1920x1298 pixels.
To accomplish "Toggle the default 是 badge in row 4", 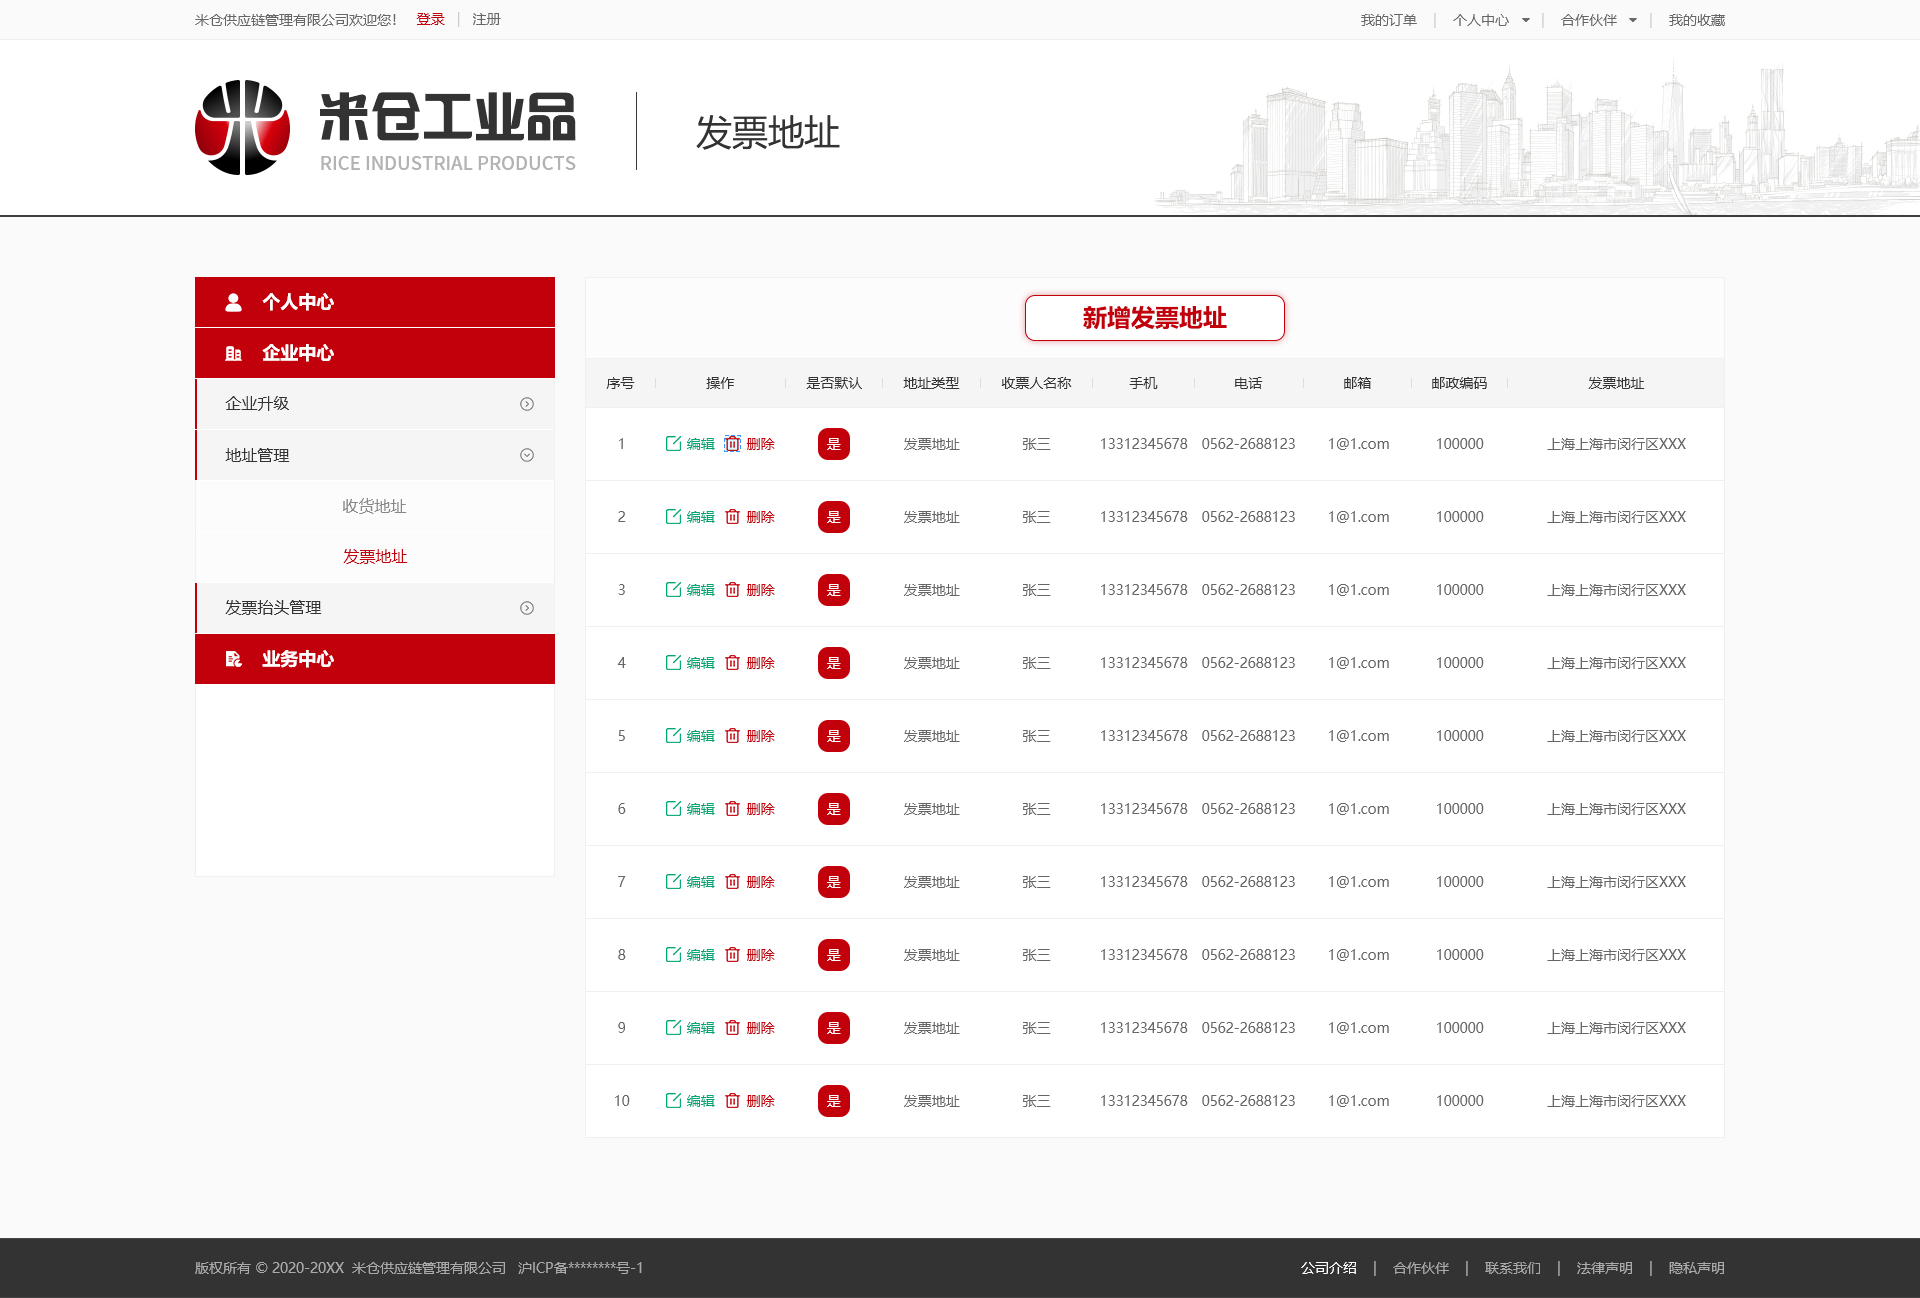I will 833,663.
